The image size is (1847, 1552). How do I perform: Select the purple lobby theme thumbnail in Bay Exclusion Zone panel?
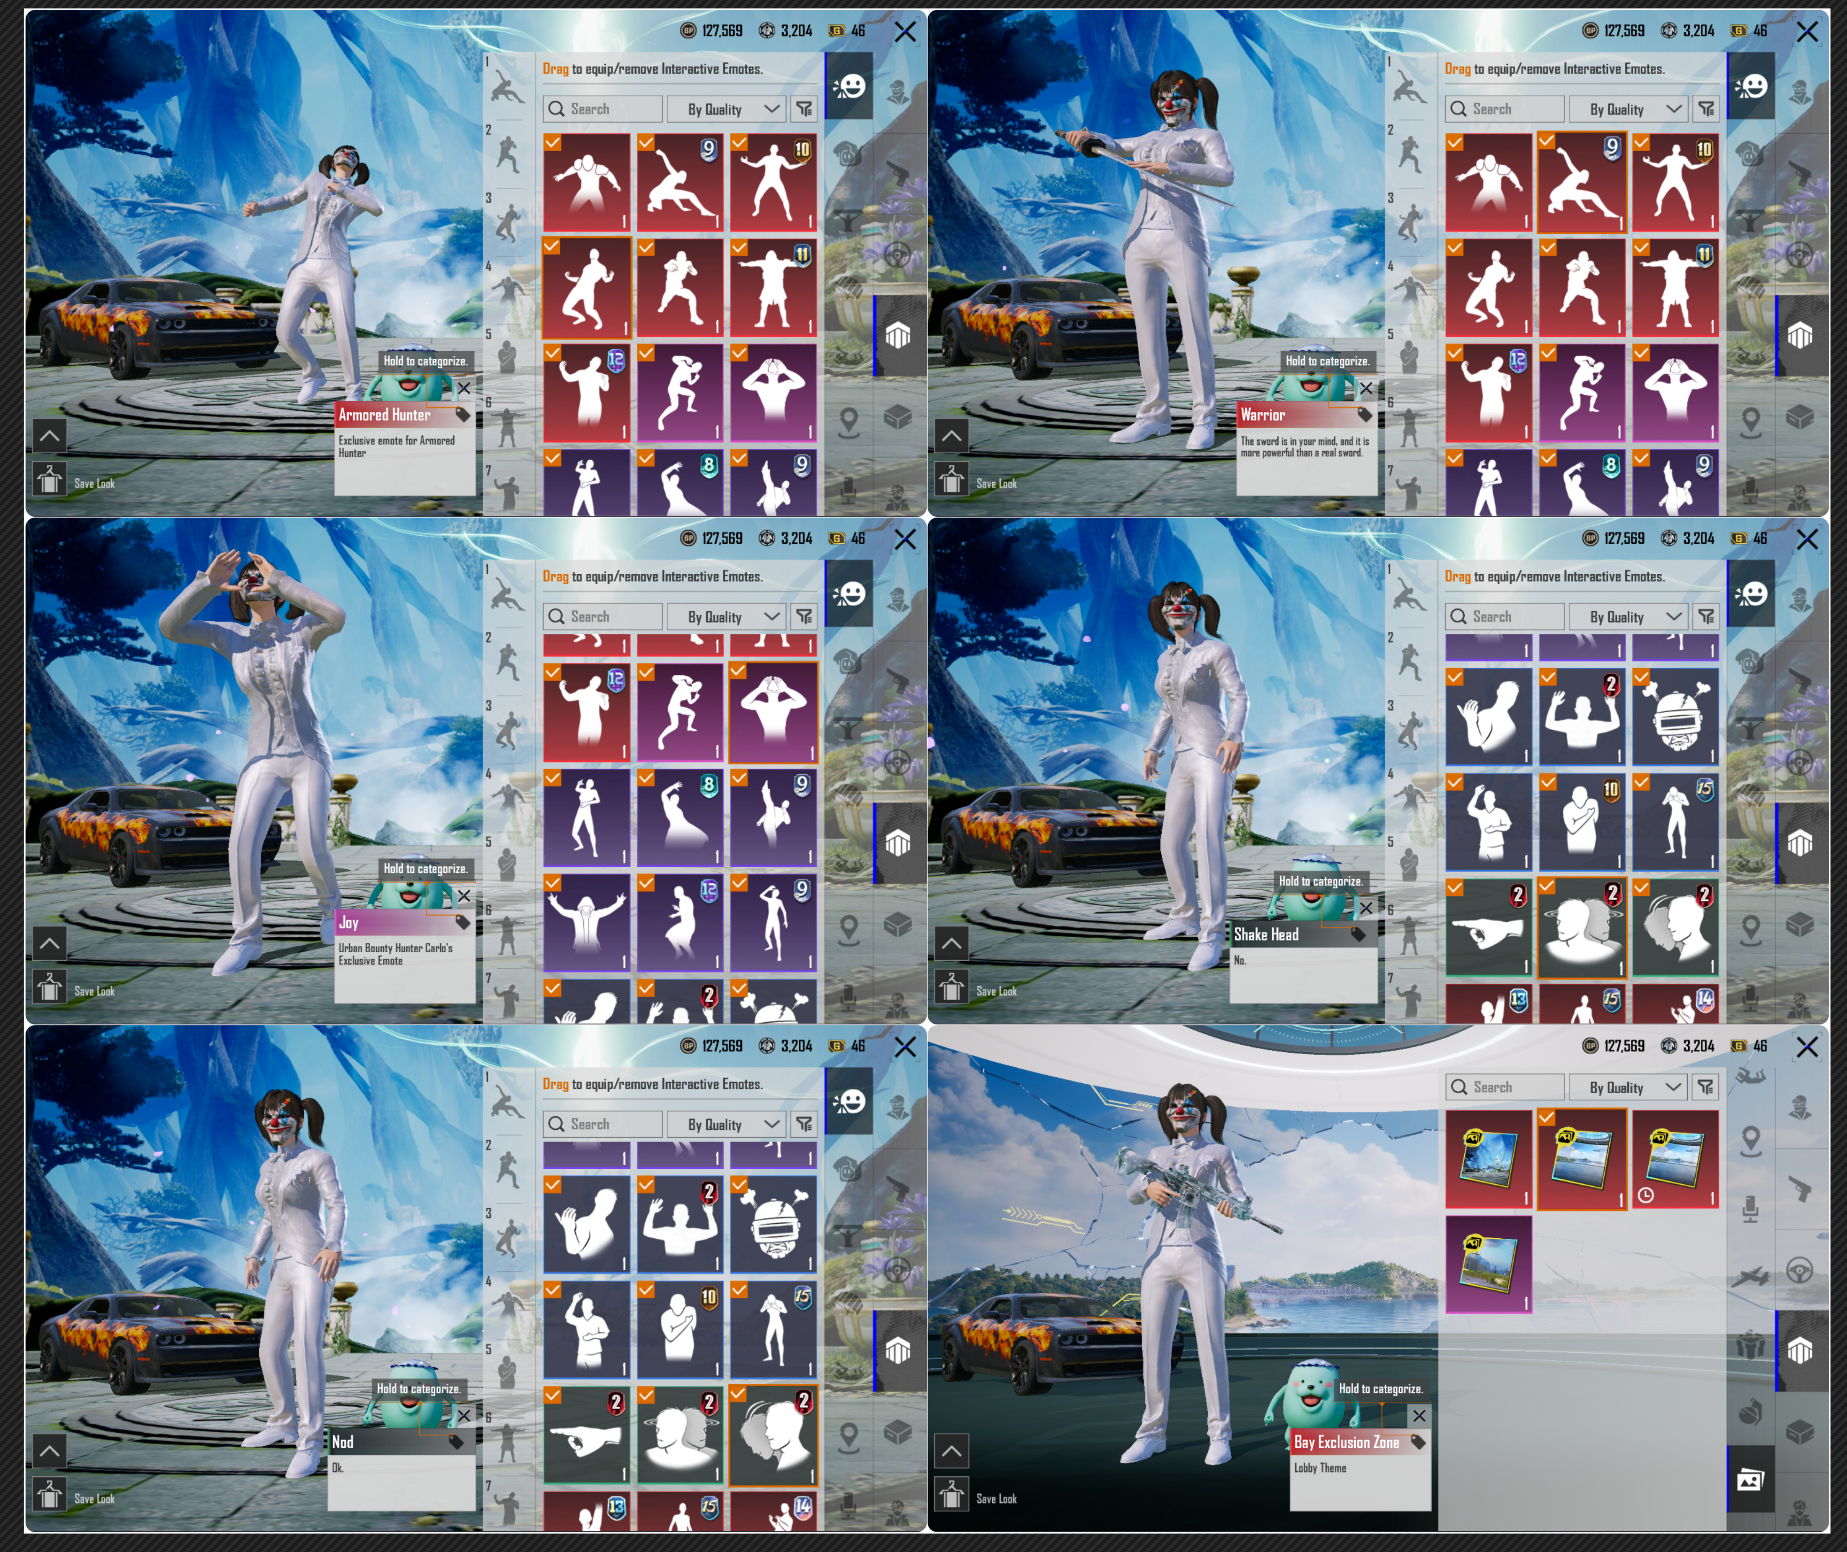[1489, 1264]
